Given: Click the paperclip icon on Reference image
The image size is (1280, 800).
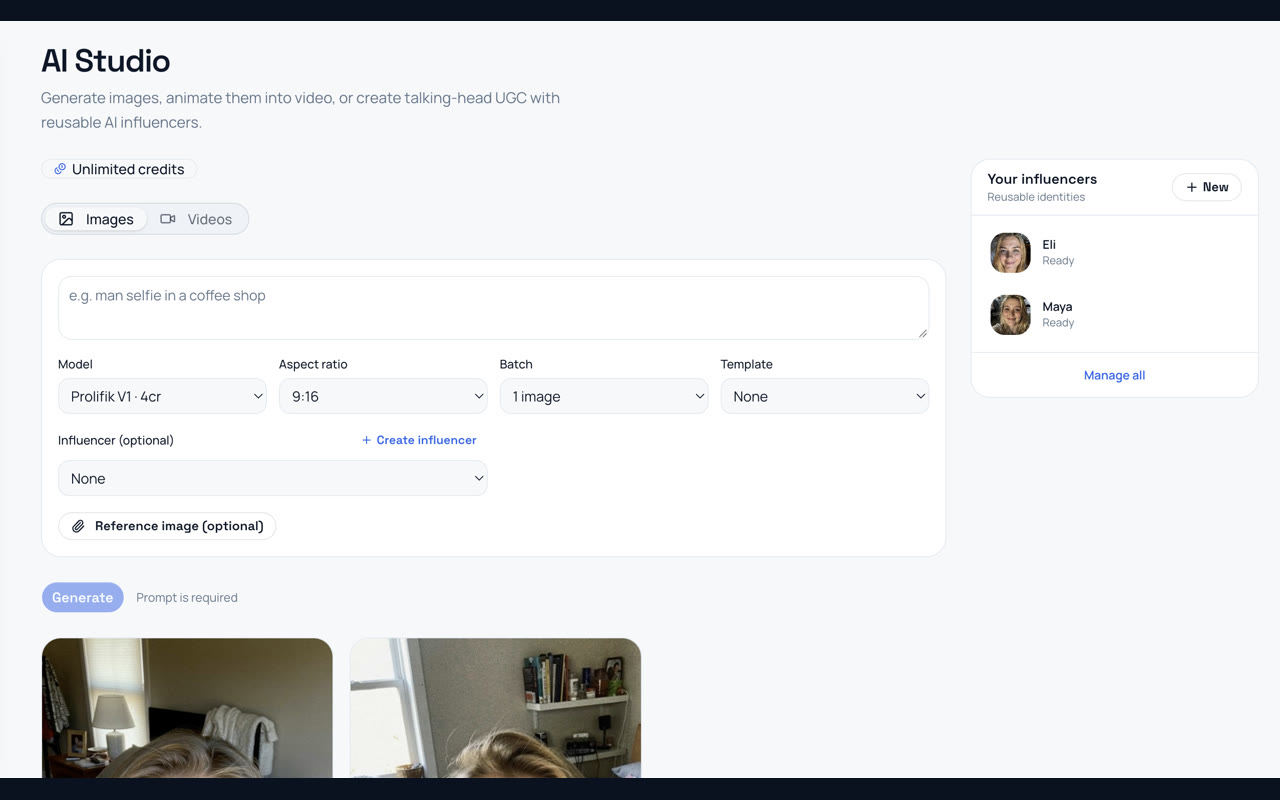Looking at the screenshot, I should tap(78, 526).
